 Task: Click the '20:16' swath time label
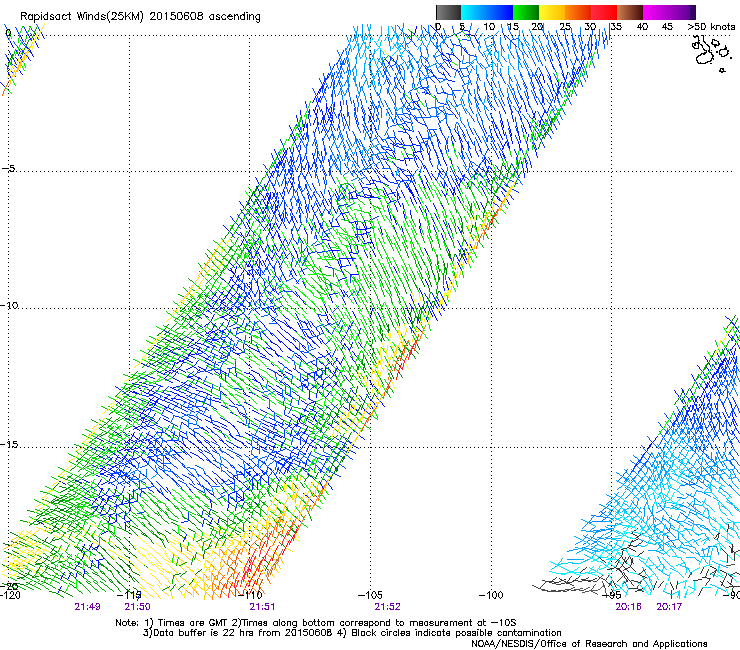[x=628, y=607]
